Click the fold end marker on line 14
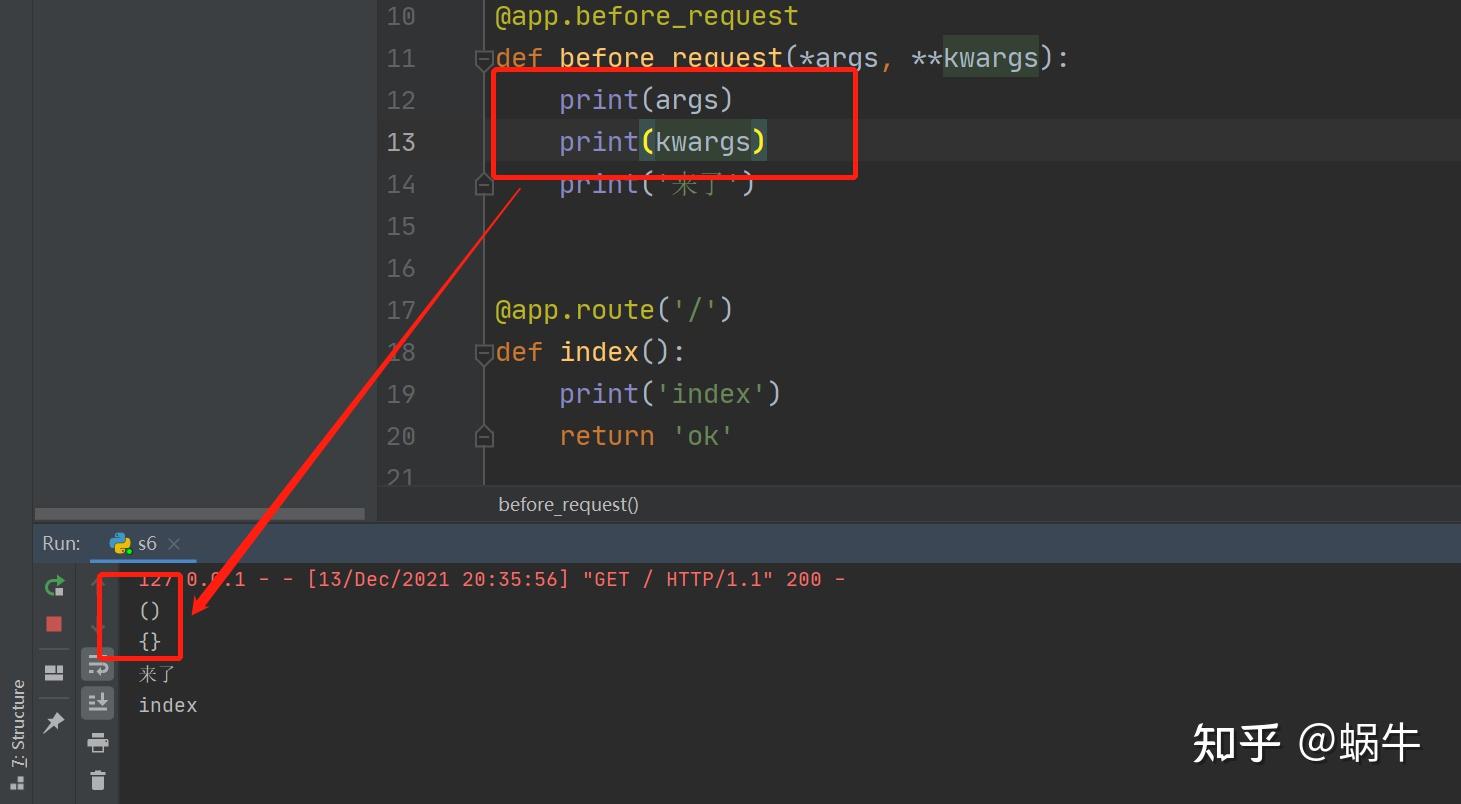1461x804 pixels. pyautogui.click(x=484, y=185)
